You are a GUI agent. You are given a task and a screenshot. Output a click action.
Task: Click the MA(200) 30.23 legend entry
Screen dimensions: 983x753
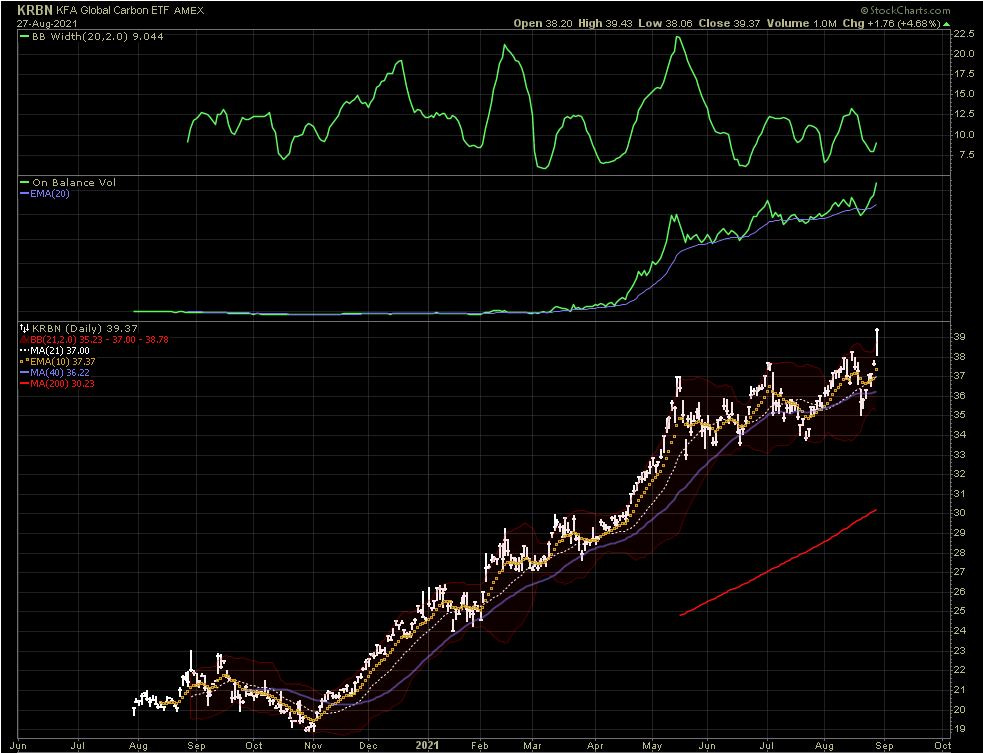[62, 384]
